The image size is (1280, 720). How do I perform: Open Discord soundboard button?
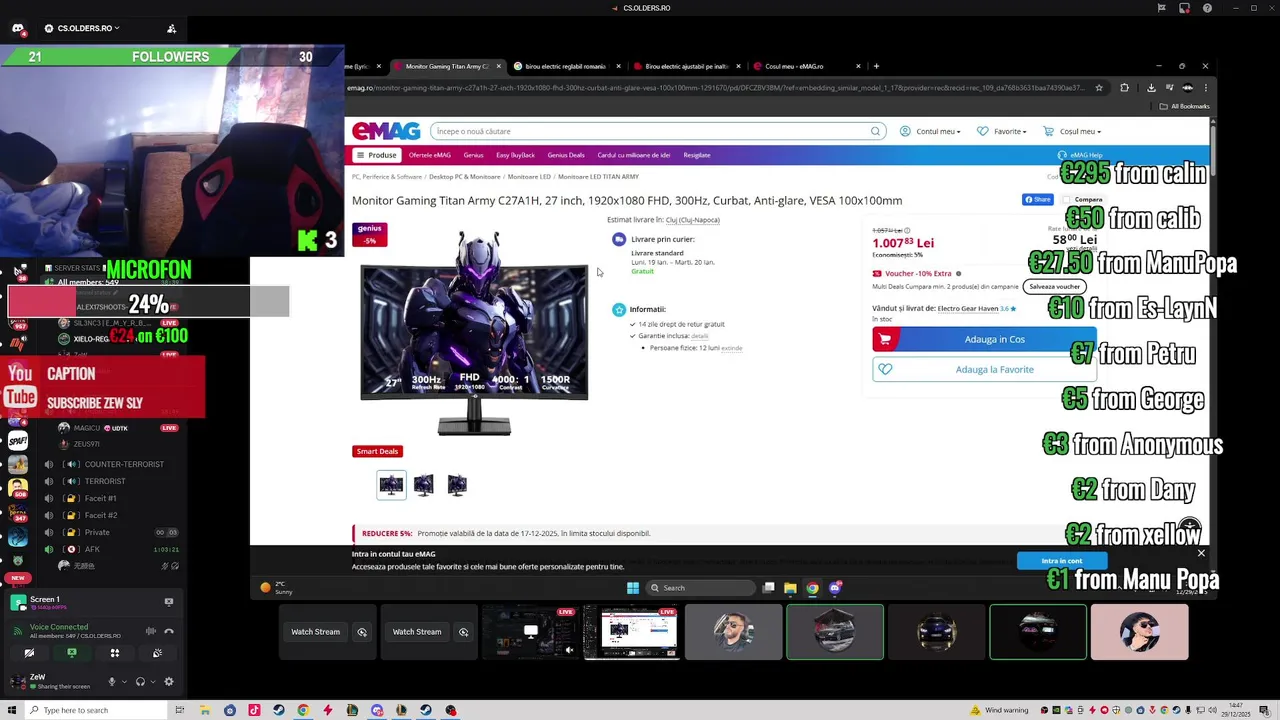click(x=157, y=653)
